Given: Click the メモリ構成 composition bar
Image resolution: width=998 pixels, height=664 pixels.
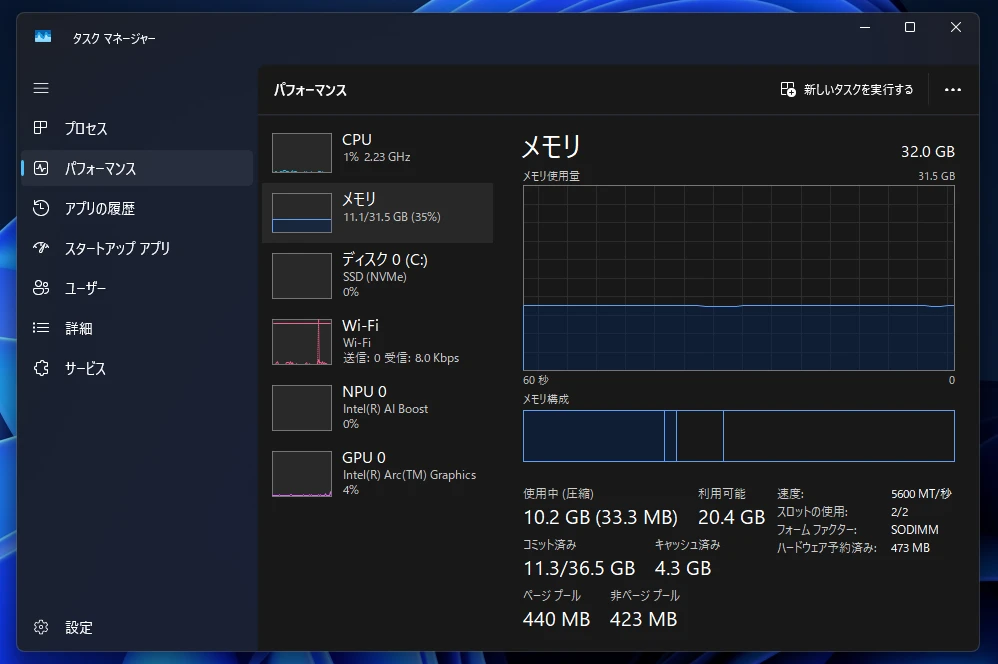Looking at the screenshot, I should [738, 436].
